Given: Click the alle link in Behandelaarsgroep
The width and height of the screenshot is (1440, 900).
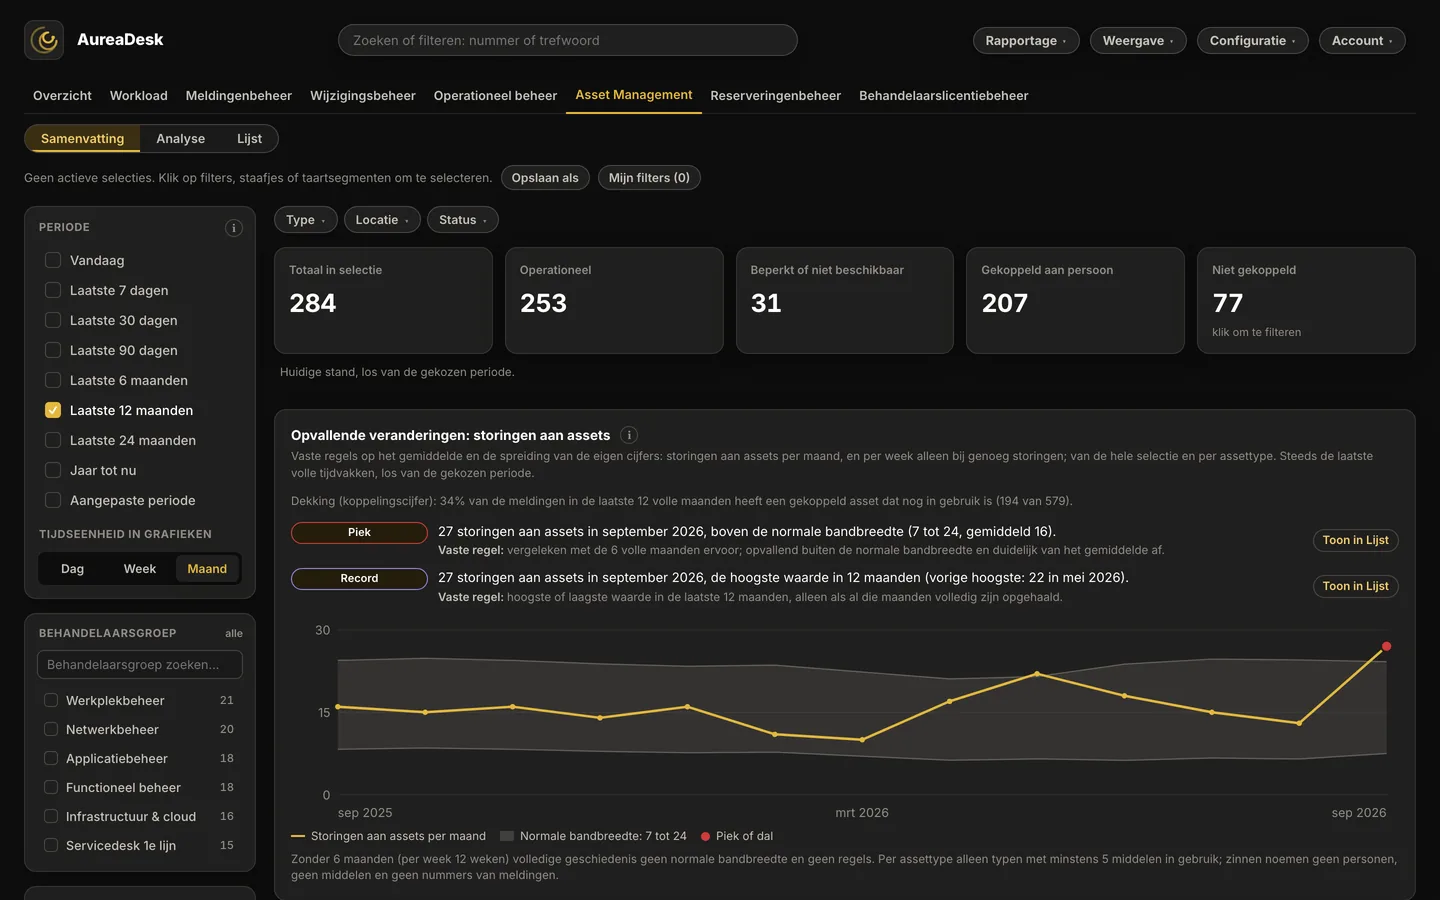Looking at the screenshot, I should [x=234, y=633].
